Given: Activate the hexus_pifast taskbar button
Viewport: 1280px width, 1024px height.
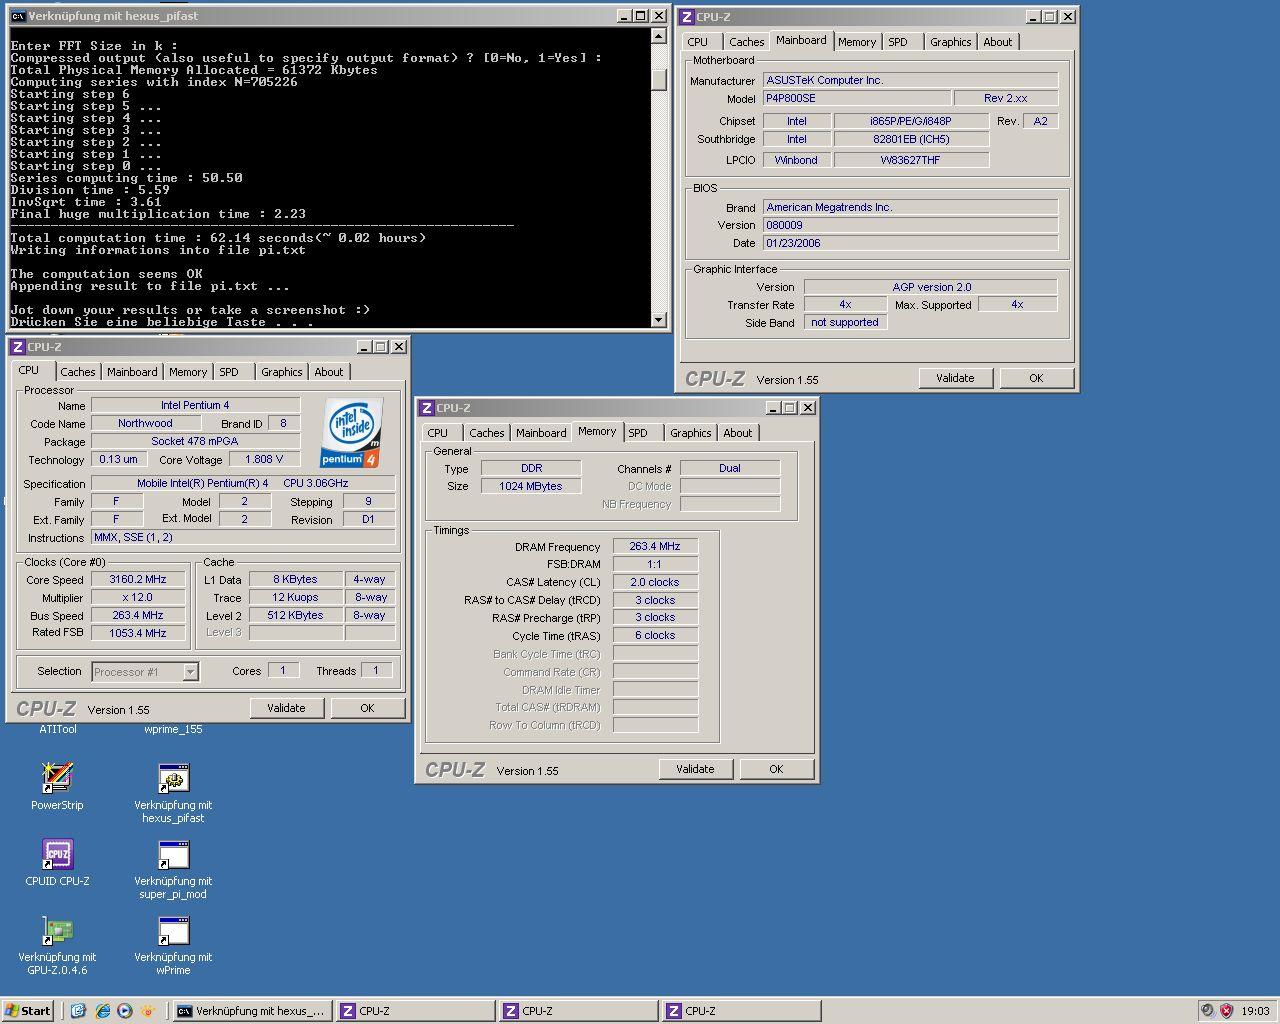Looking at the screenshot, I should tap(251, 1011).
